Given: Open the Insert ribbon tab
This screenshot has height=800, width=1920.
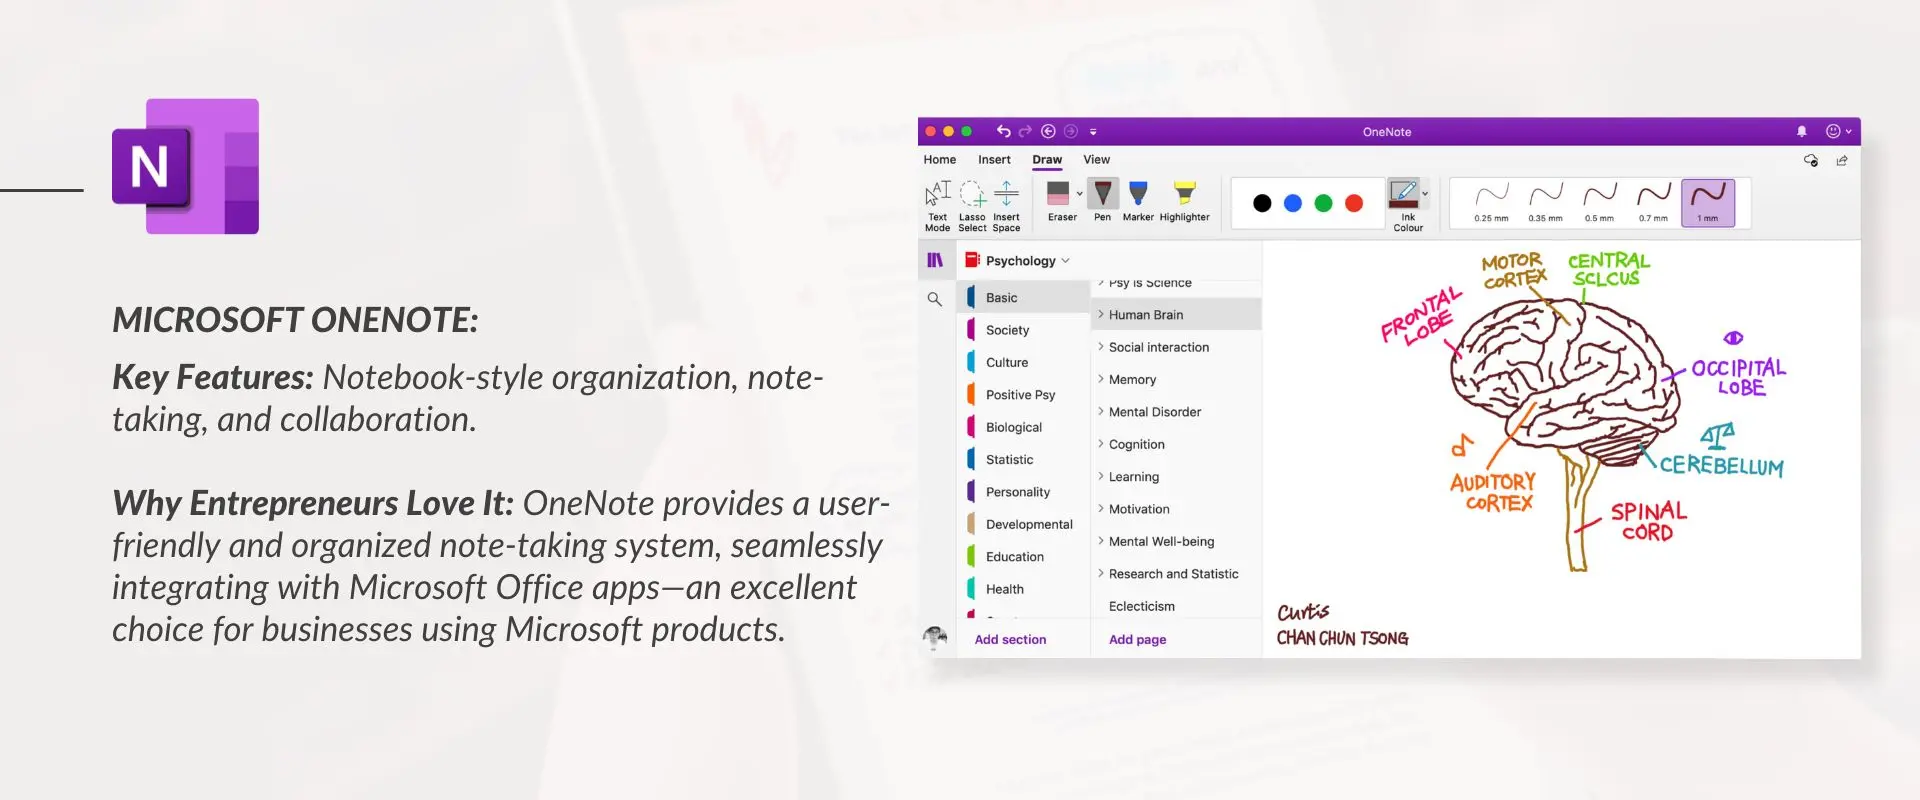Looking at the screenshot, I should tap(994, 160).
